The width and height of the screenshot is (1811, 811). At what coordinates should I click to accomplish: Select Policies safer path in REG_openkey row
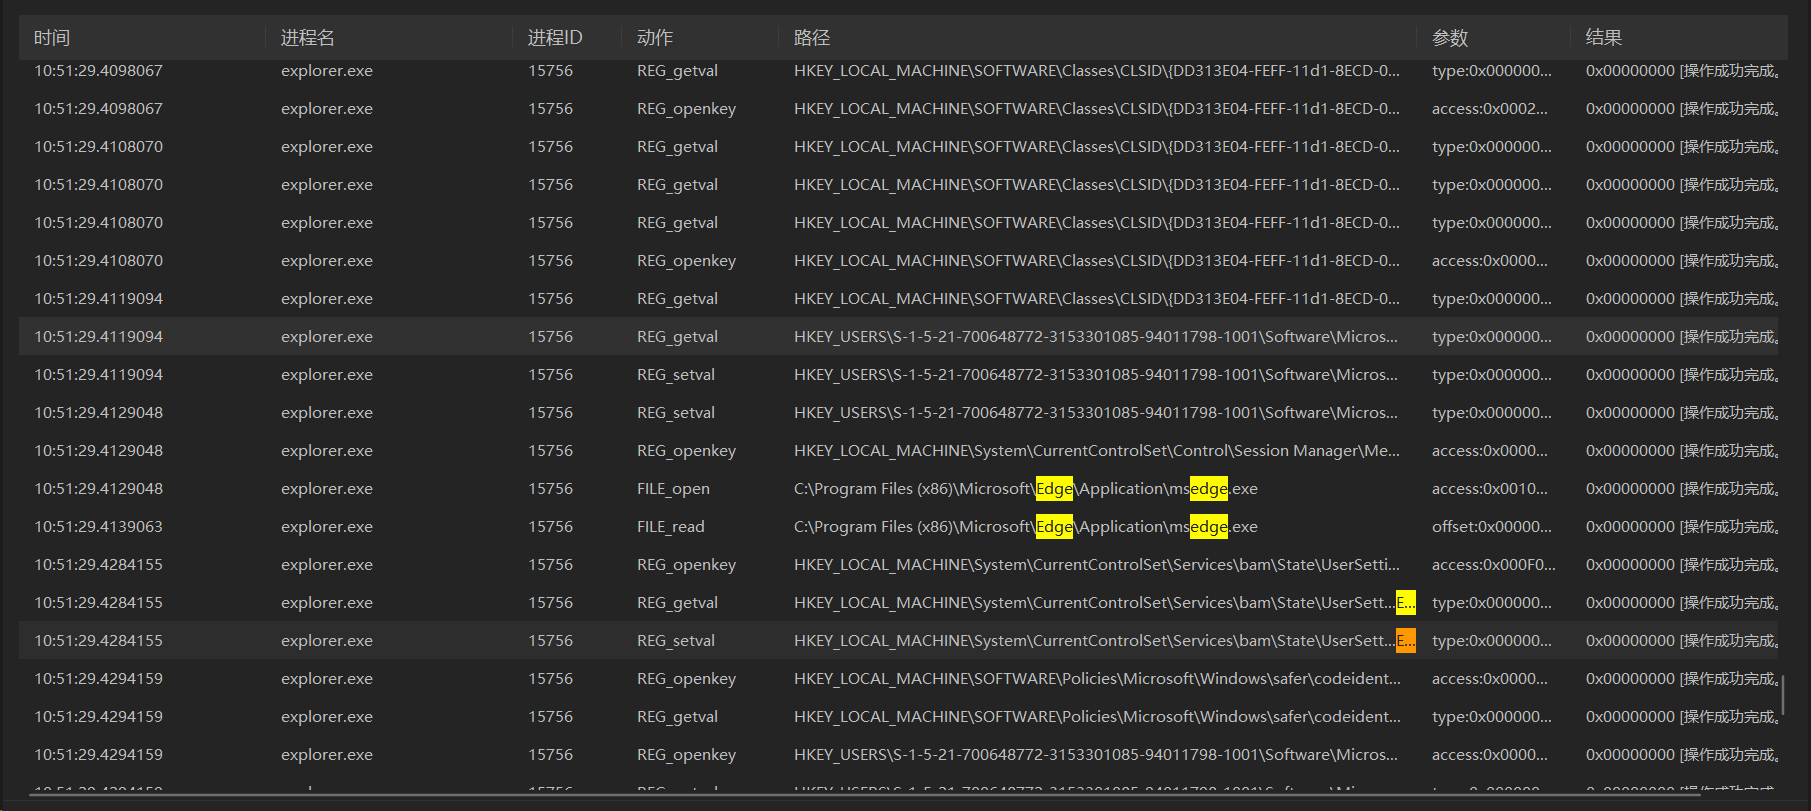[1097, 679]
